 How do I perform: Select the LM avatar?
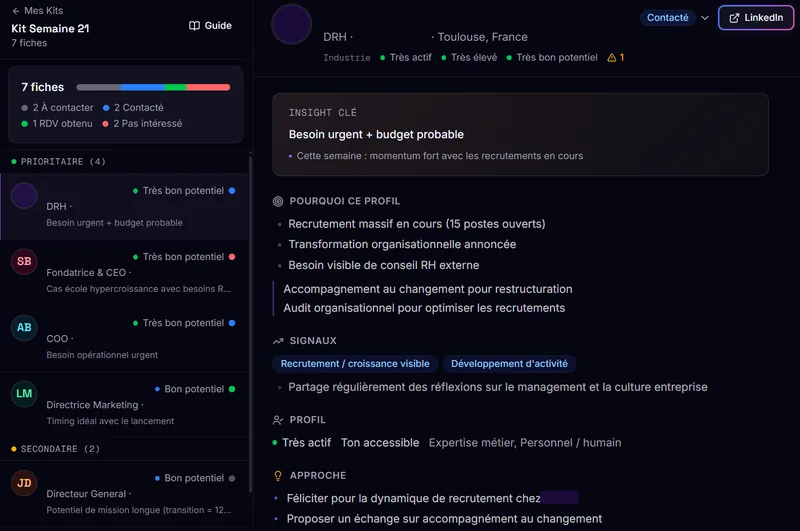(24, 394)
